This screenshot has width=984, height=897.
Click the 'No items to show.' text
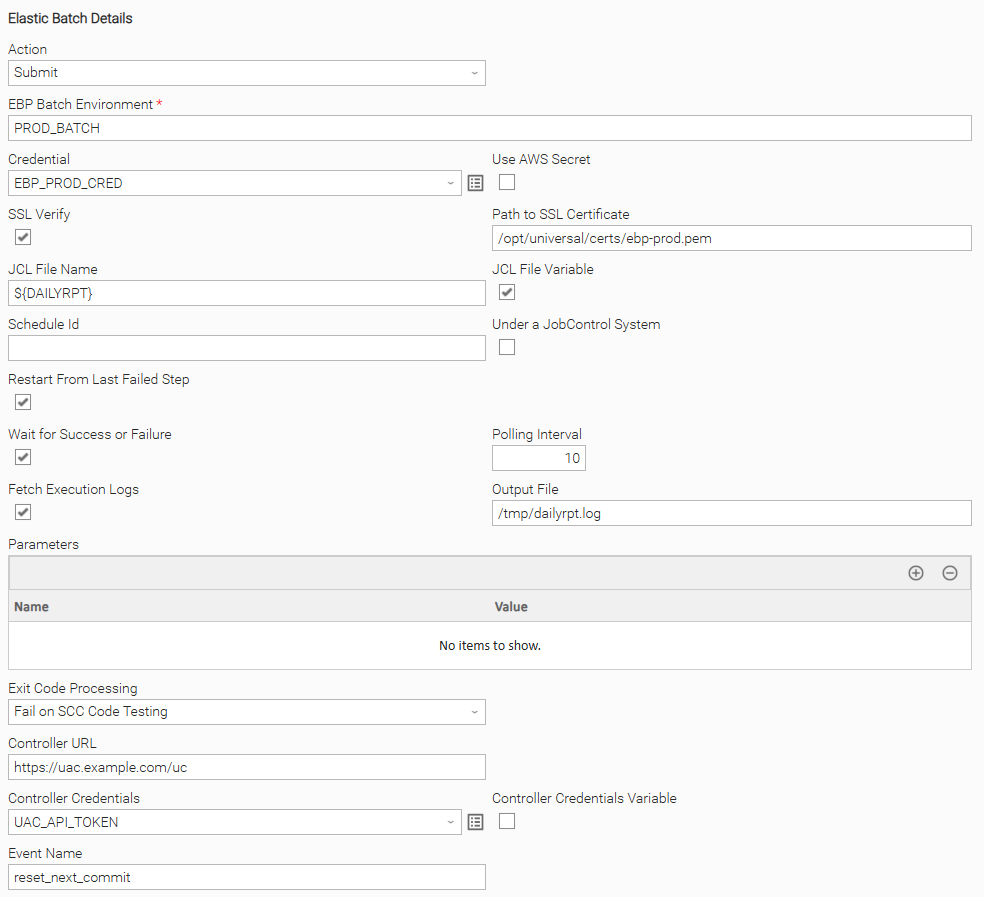489,645
